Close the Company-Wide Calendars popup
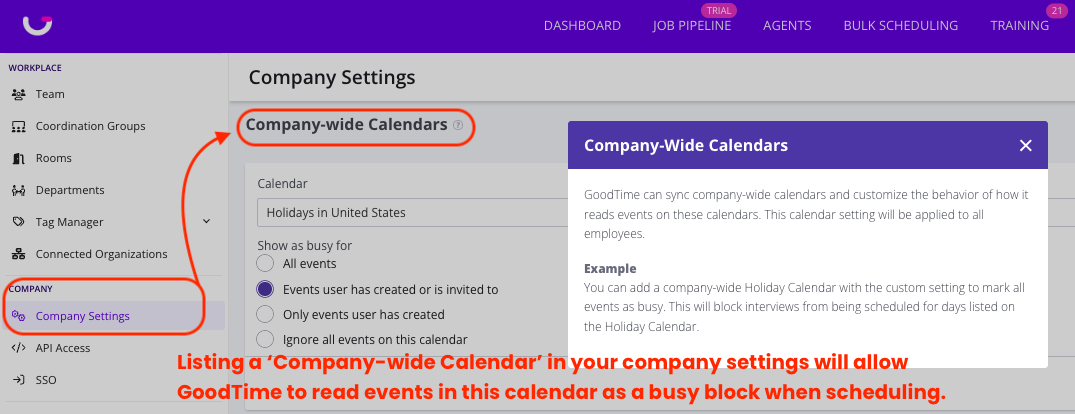Viewport: 1075px width, 414px height. (1025, 146)
